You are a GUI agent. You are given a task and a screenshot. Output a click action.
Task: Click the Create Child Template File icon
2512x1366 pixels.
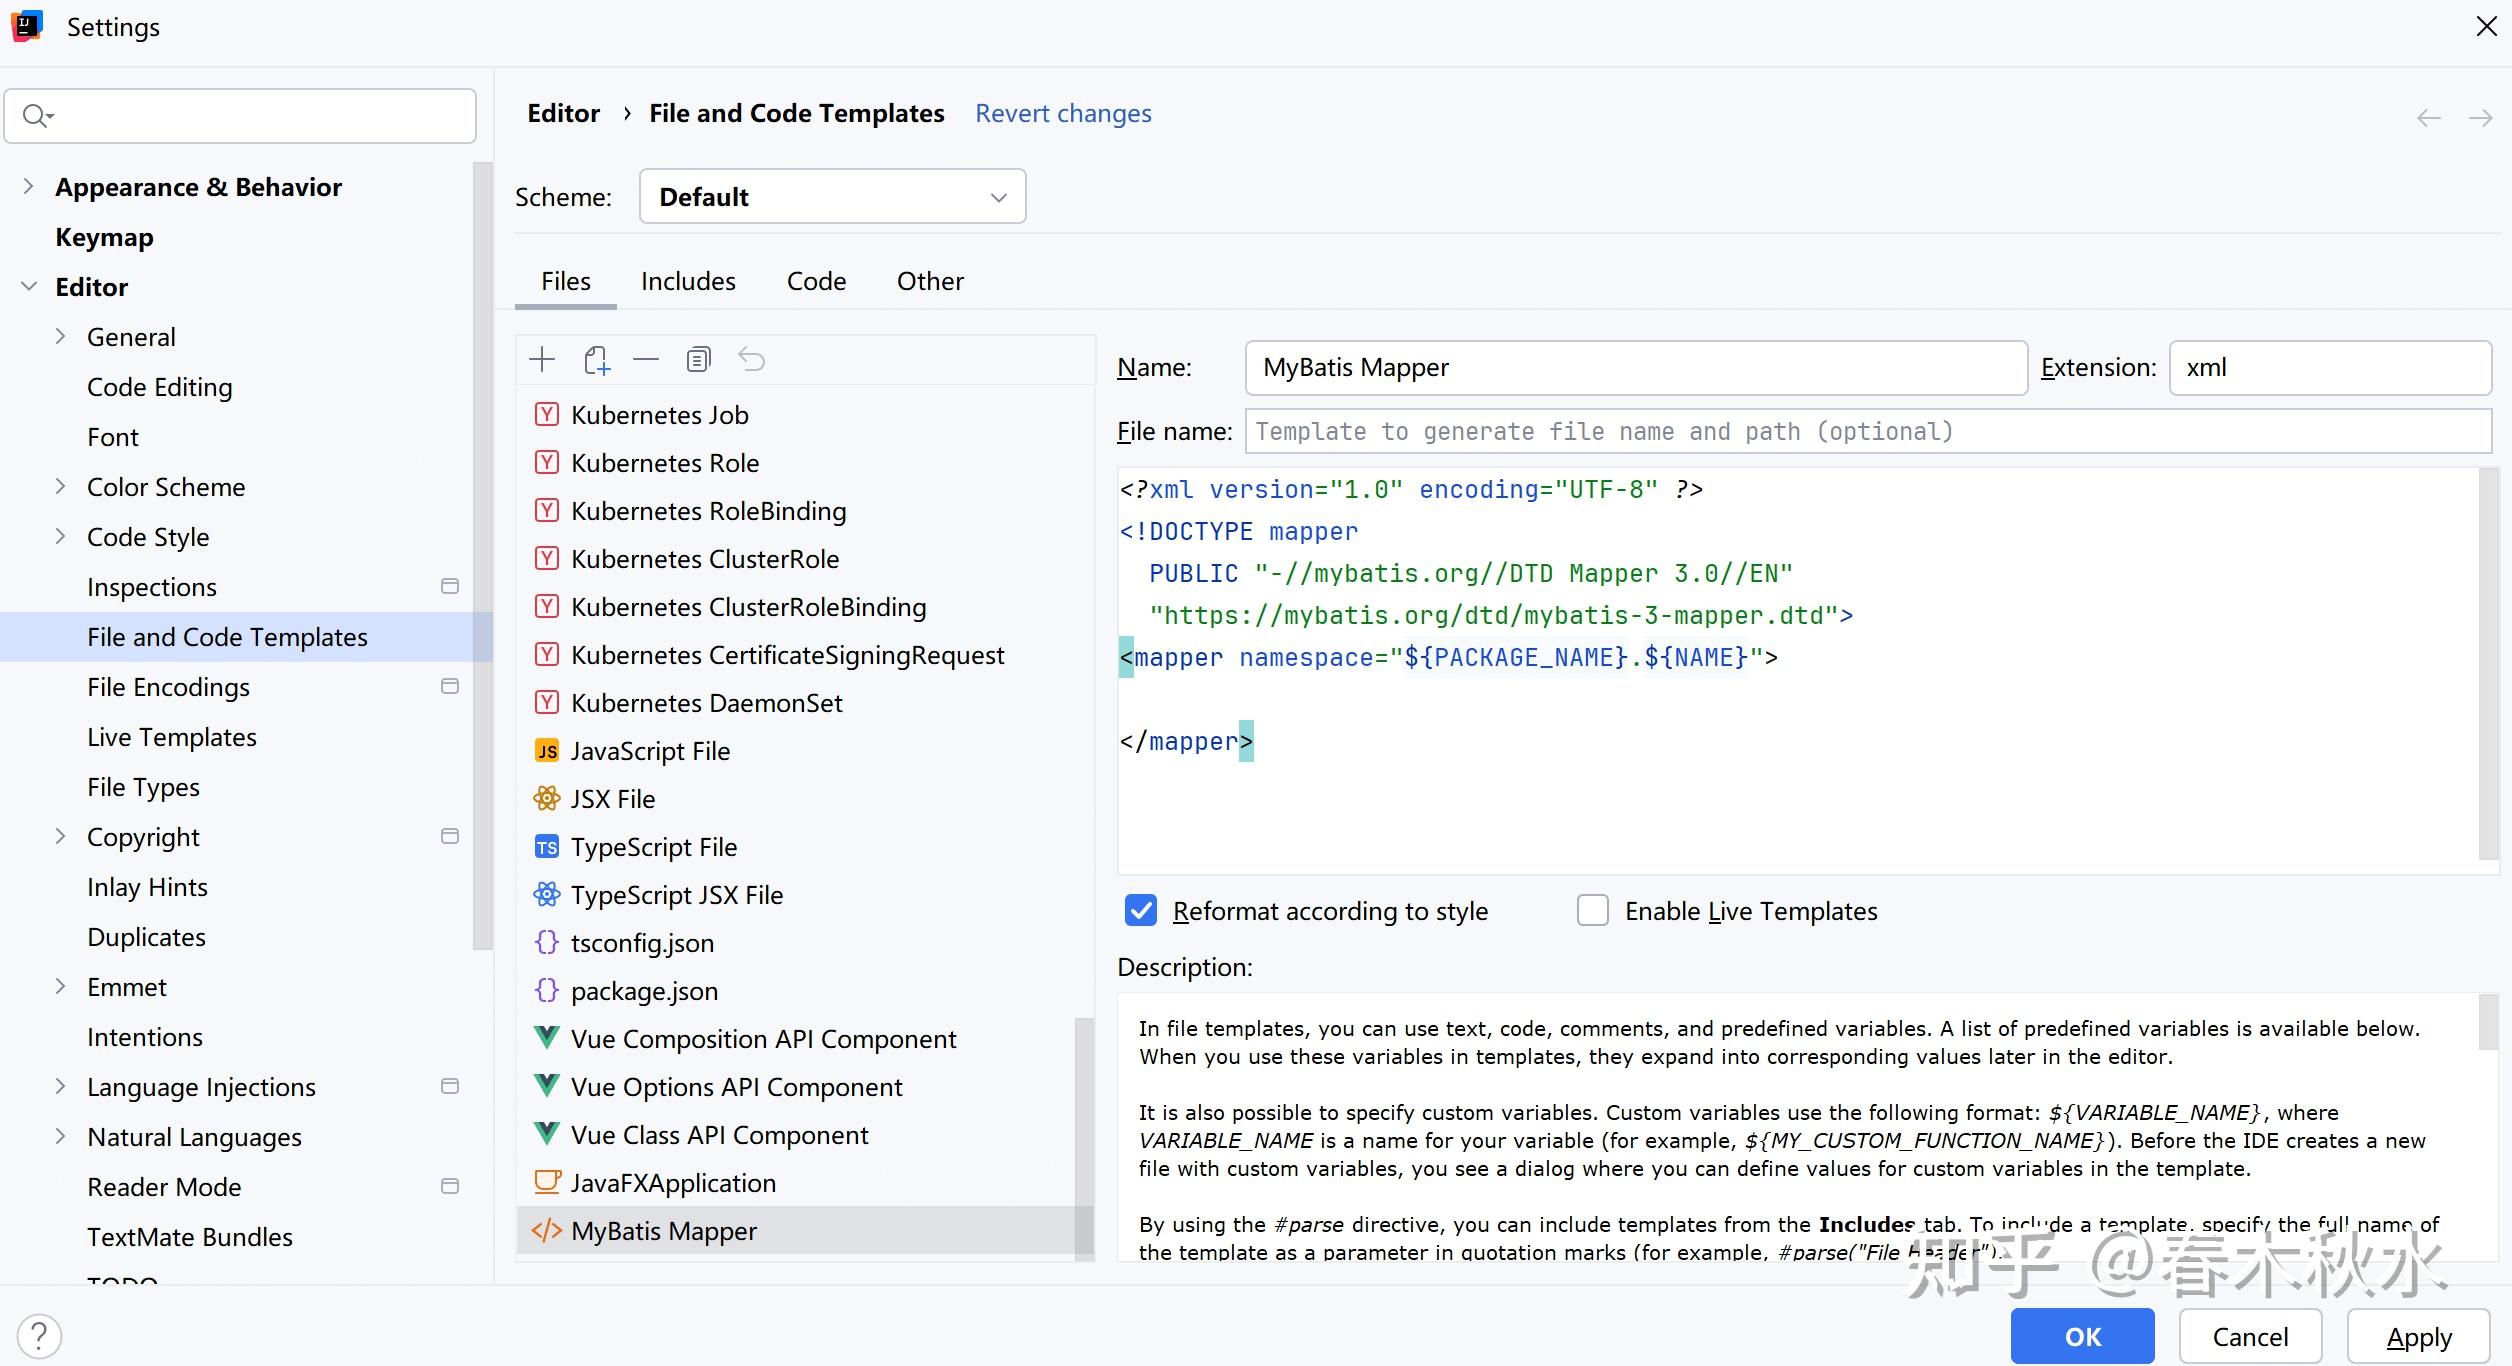click(596, 360)
